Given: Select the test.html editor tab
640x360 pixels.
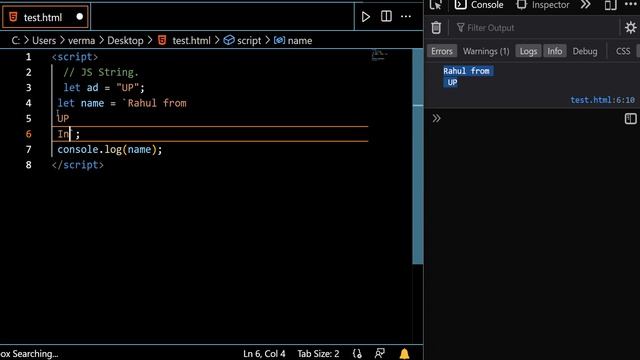Looking at the screenshot, I should [x=45, y=17].
